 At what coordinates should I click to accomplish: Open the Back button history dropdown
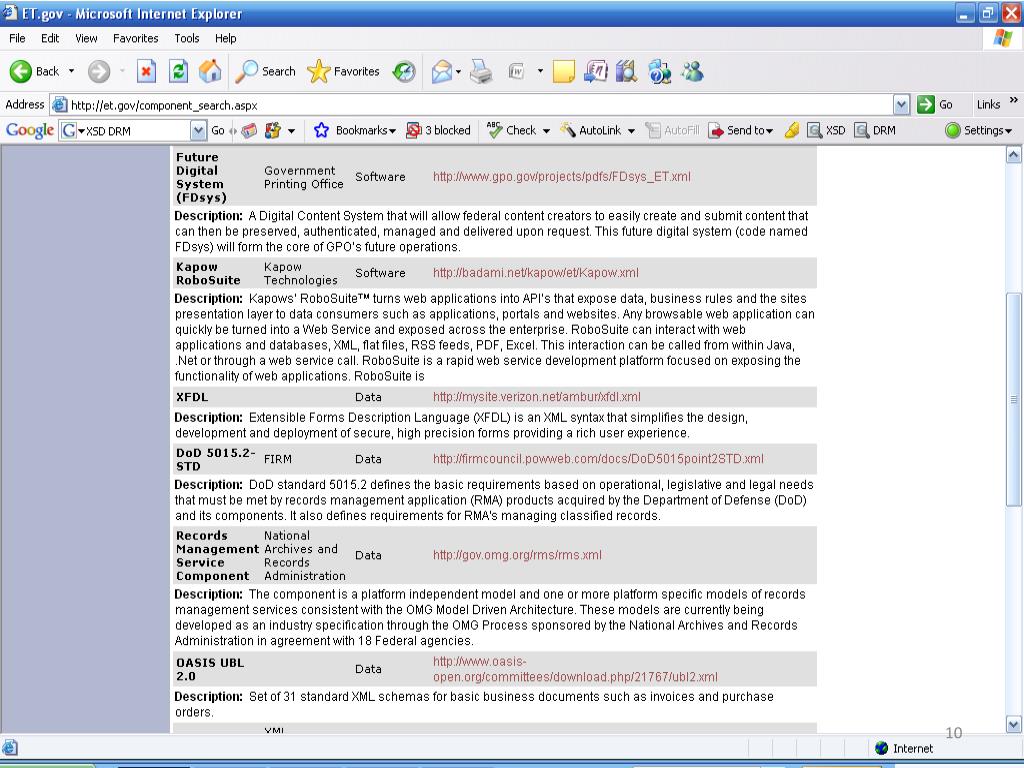71,71
